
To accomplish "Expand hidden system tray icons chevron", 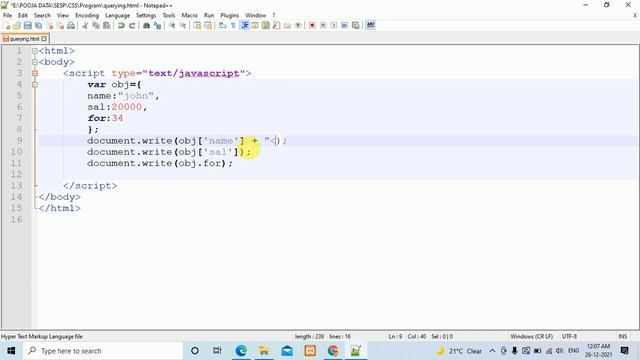I will click(x=492, y=351).
